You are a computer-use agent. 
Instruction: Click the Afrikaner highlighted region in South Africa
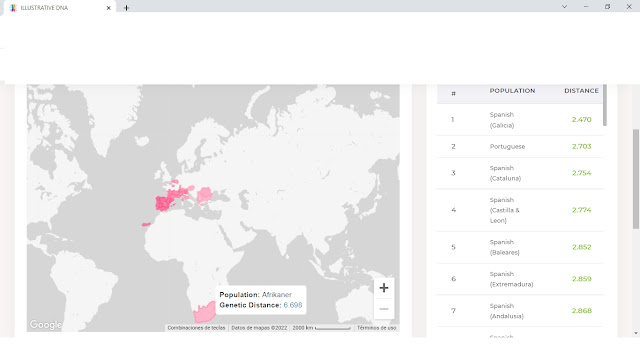pos(203,313)
